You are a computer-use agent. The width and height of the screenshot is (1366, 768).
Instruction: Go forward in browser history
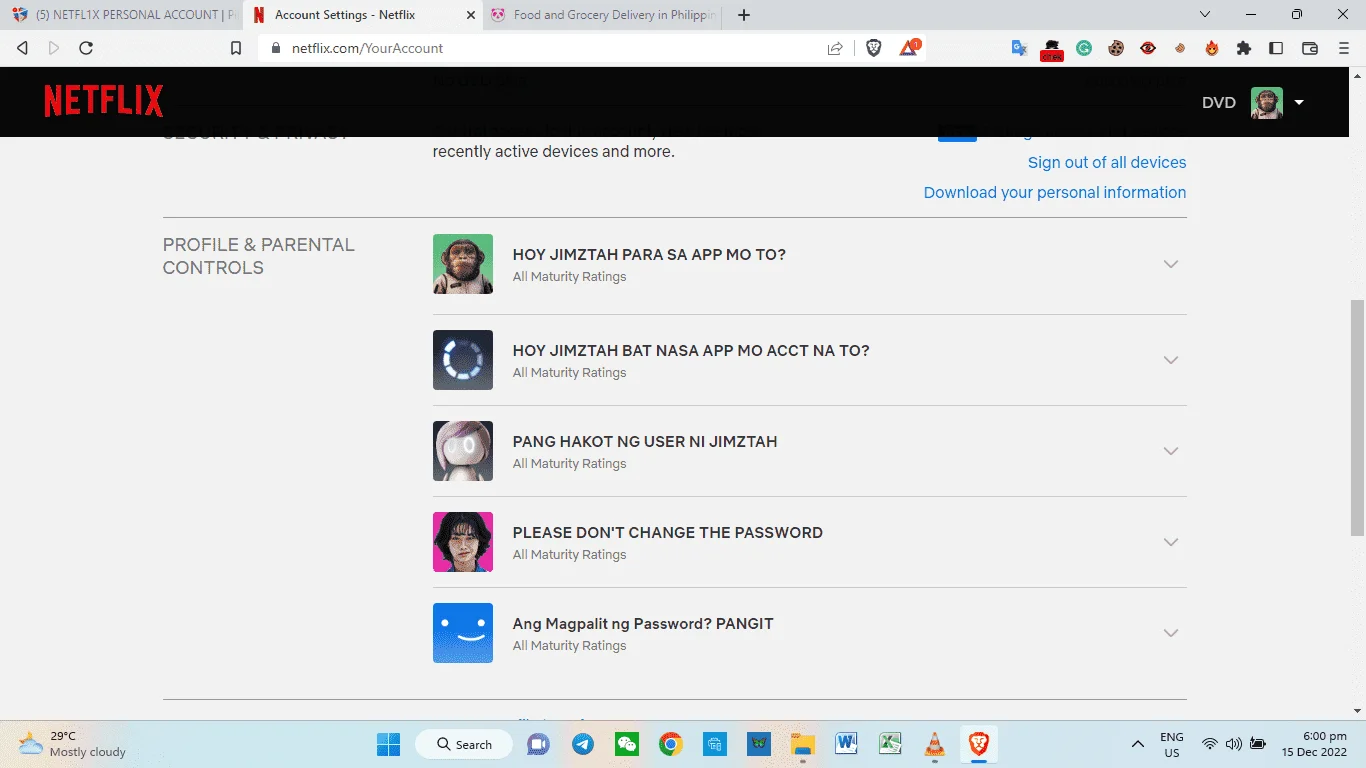54,48
